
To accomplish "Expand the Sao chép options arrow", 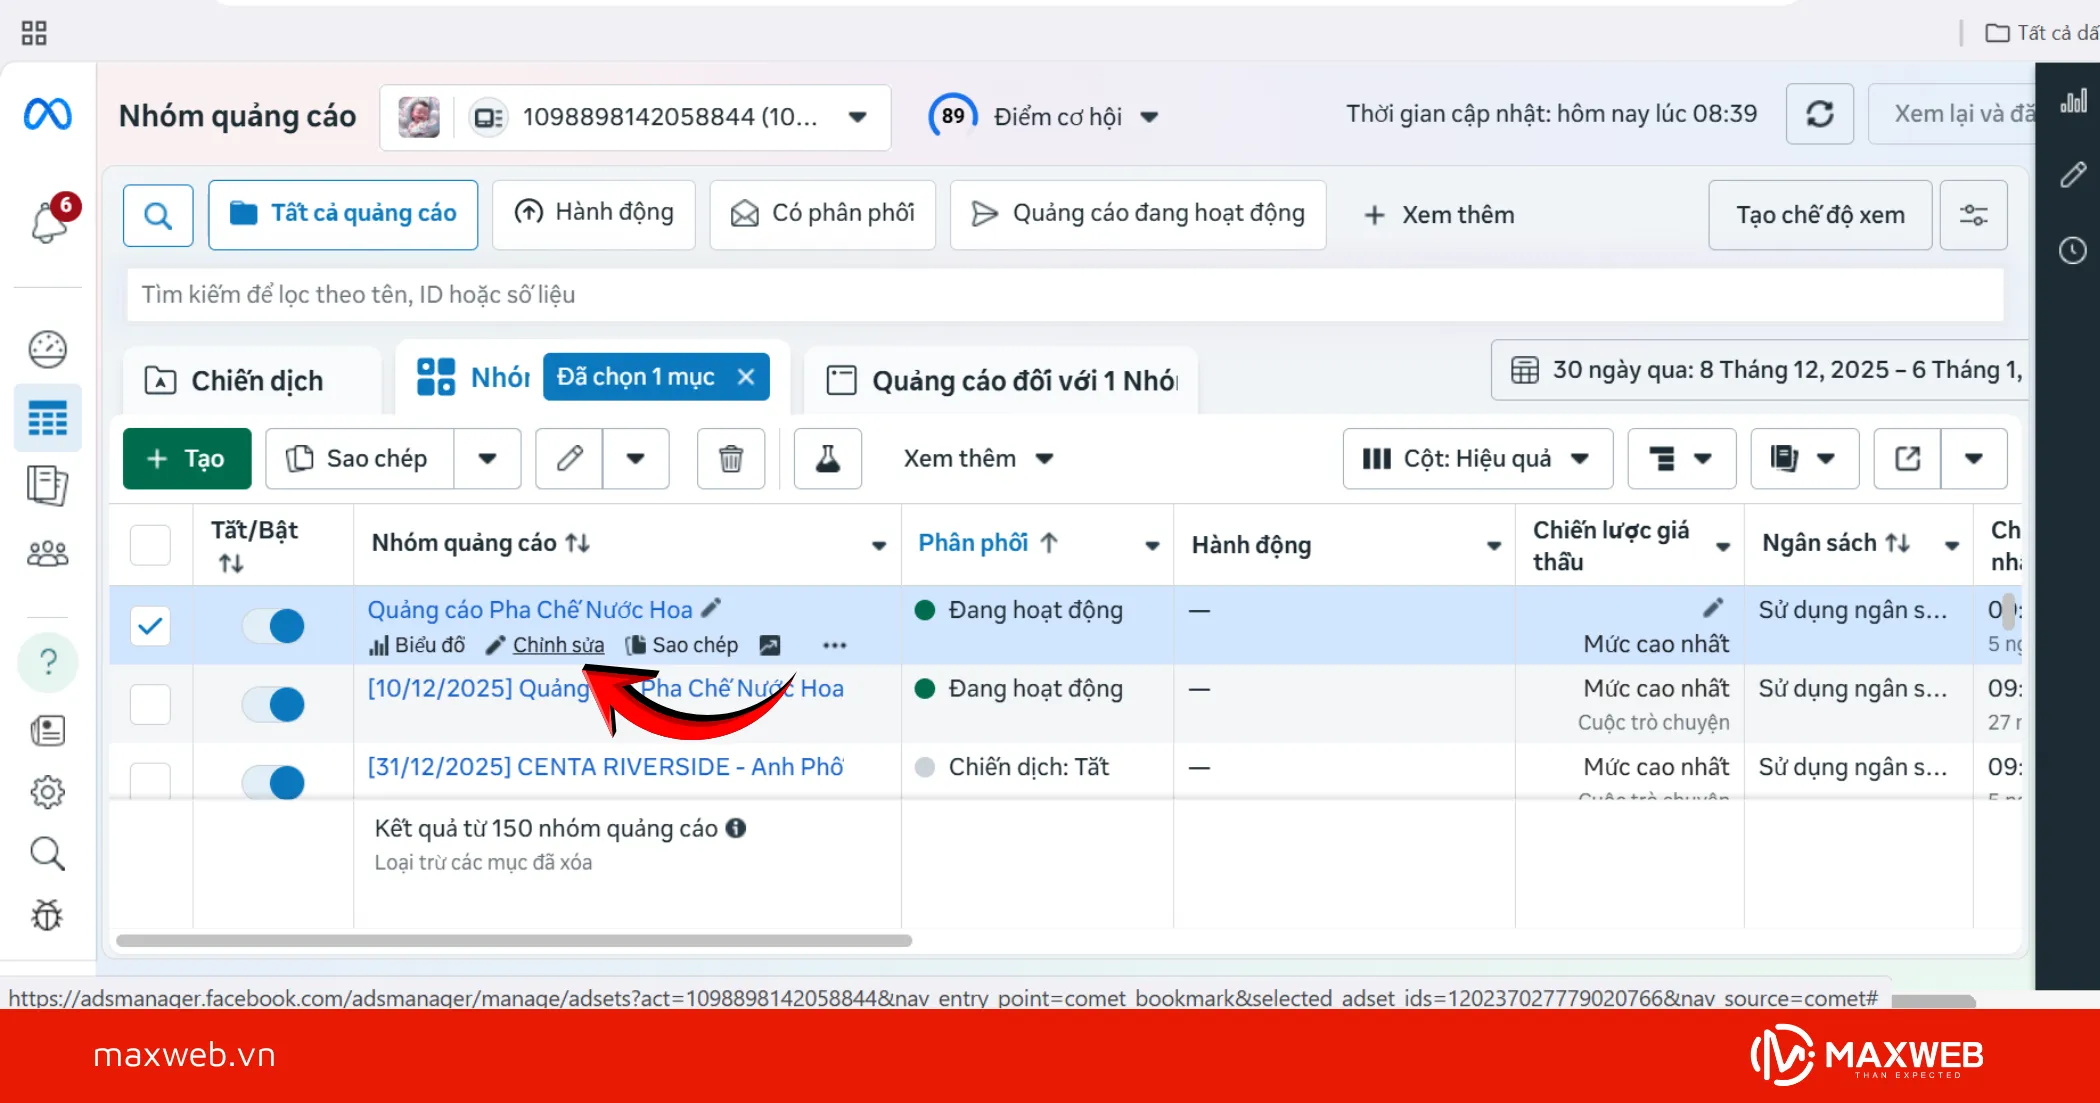I will point(488,458).
